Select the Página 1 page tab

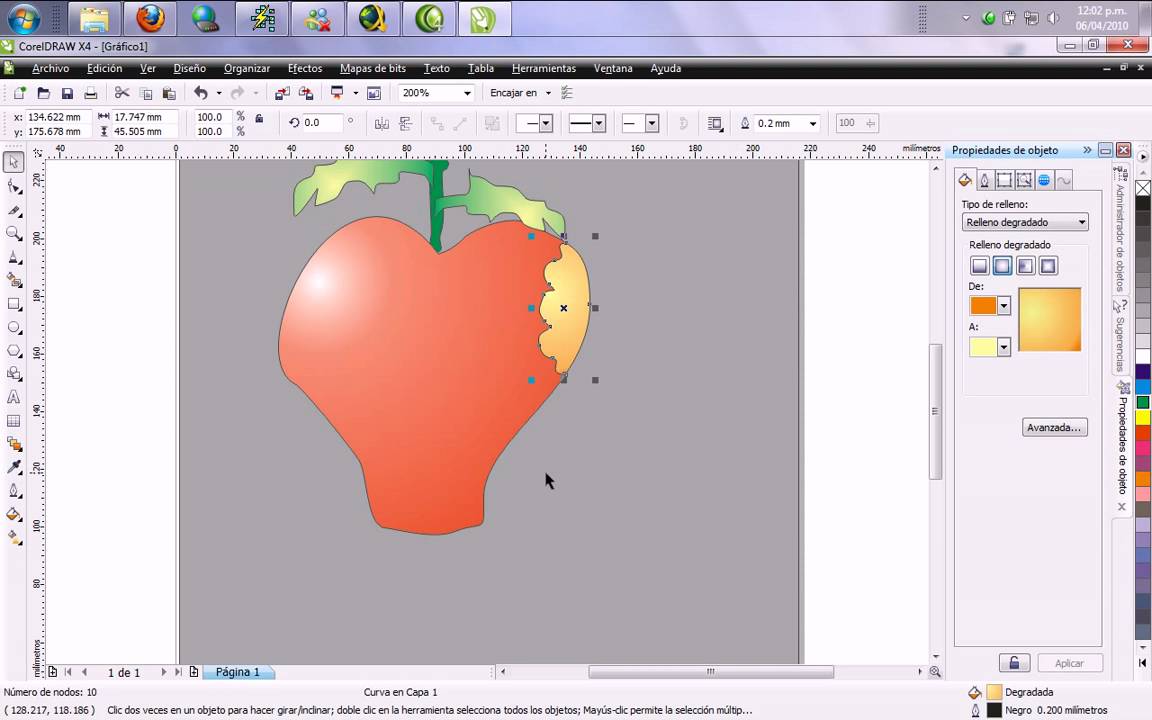click(238, 672)
